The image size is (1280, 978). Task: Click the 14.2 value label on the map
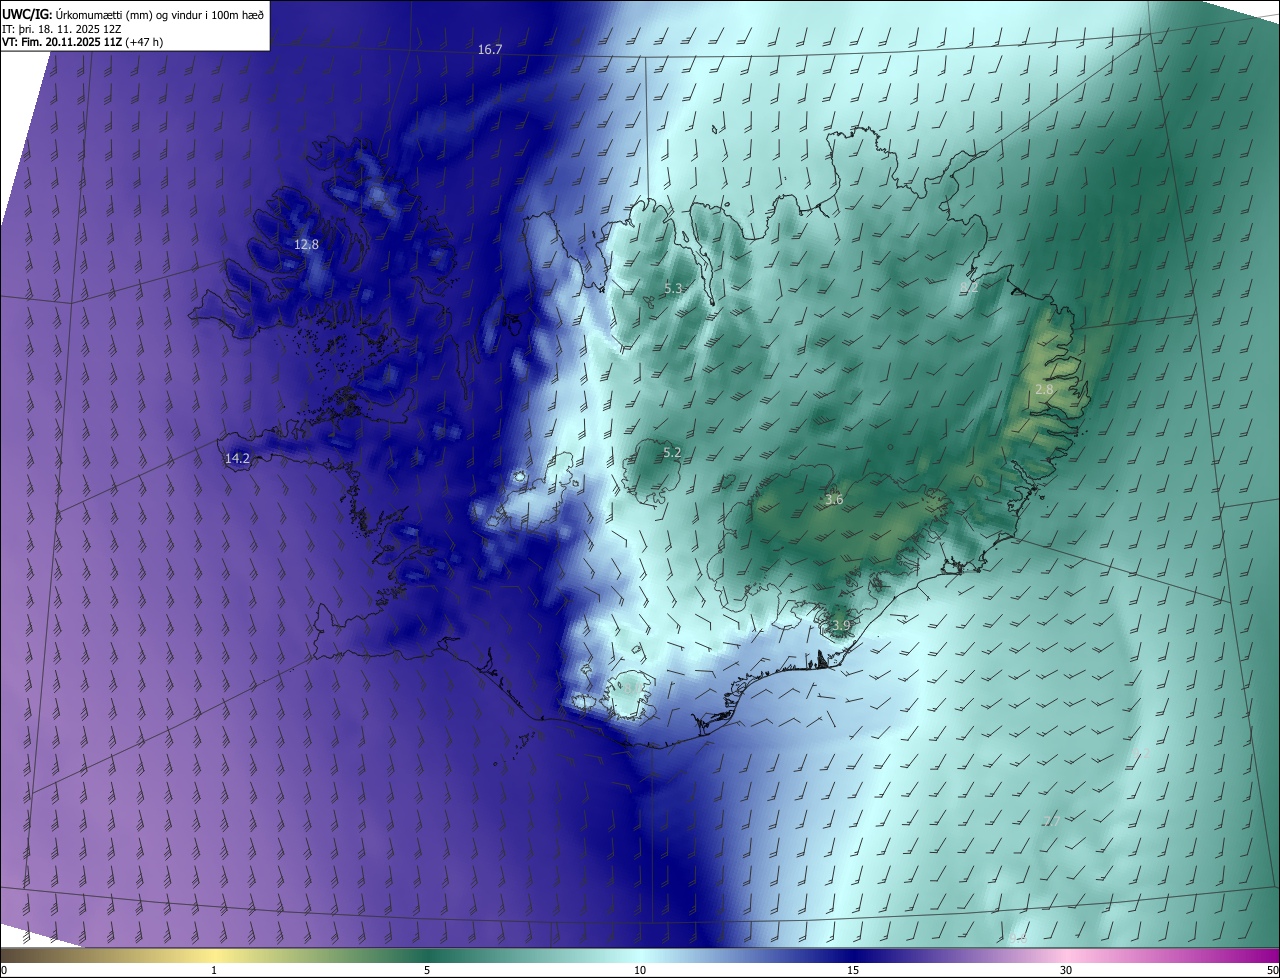[x=237, y=458]
